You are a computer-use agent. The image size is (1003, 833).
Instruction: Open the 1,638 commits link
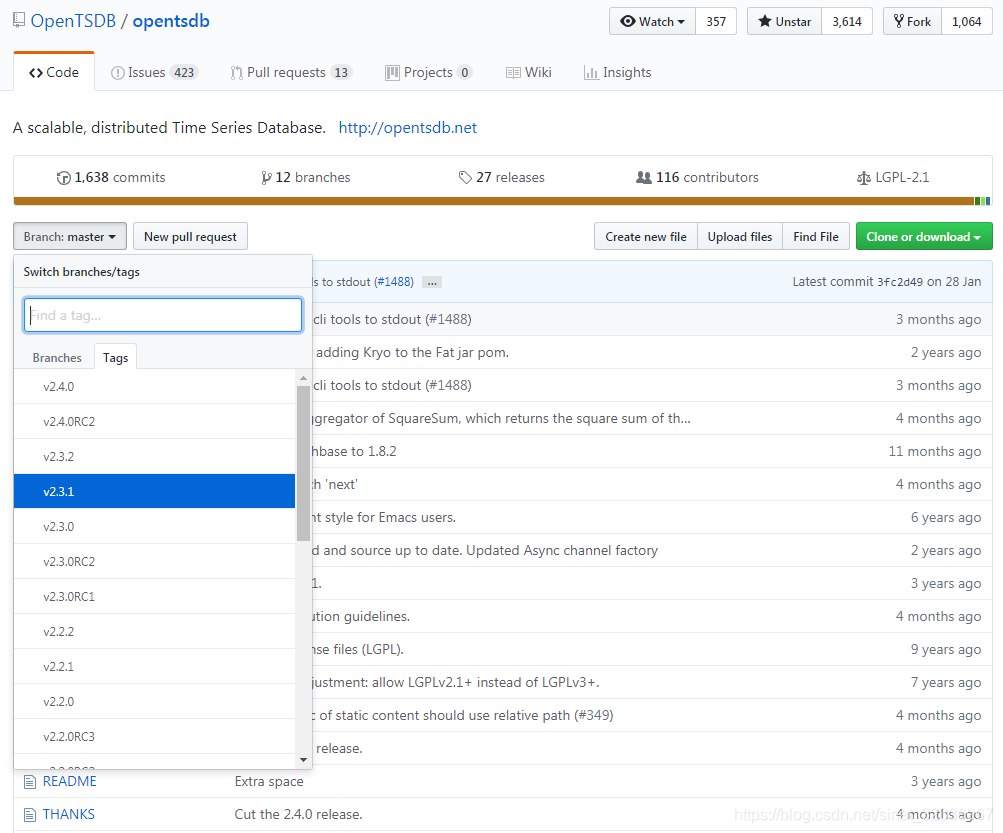[111, 177]
